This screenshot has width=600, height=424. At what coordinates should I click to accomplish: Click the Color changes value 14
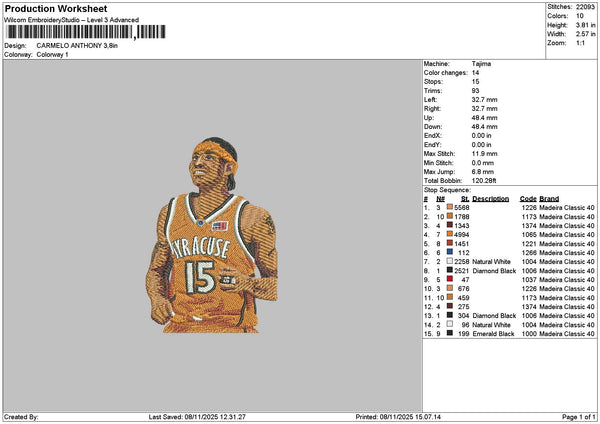[x=476, y=73]
